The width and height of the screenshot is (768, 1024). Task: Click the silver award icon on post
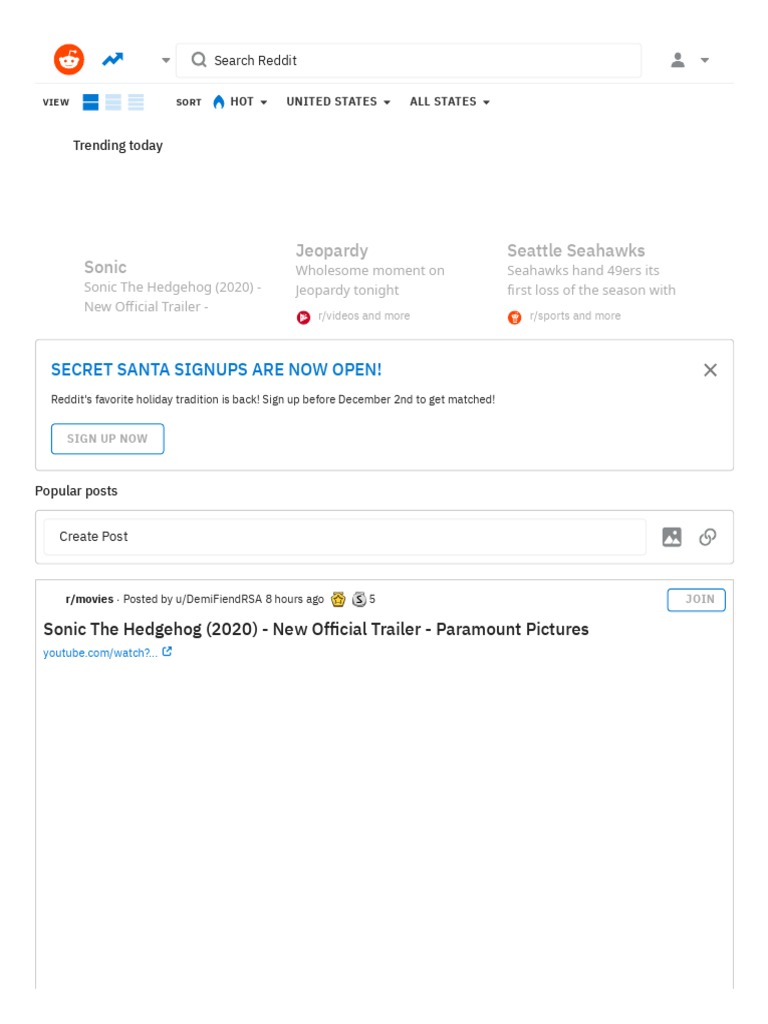coord(359,600)
